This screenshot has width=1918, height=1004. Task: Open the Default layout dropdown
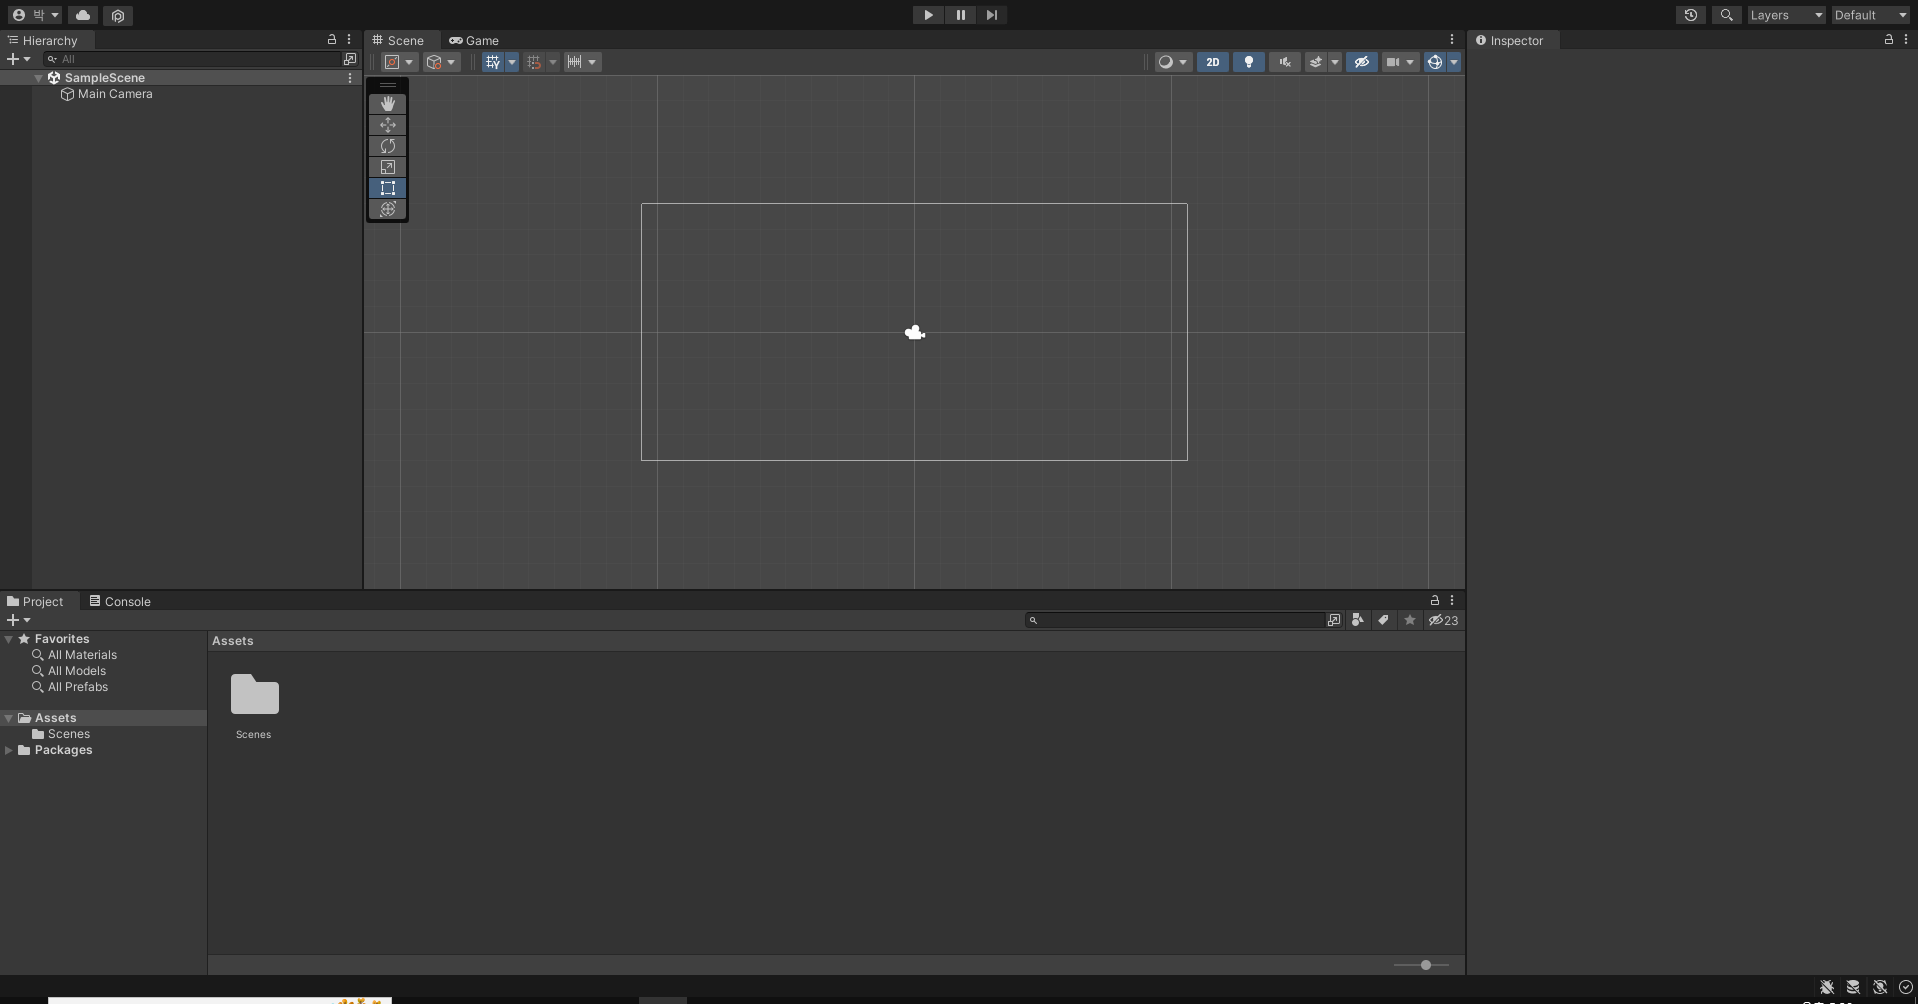pyautogui.click(x=1870, y=15)
